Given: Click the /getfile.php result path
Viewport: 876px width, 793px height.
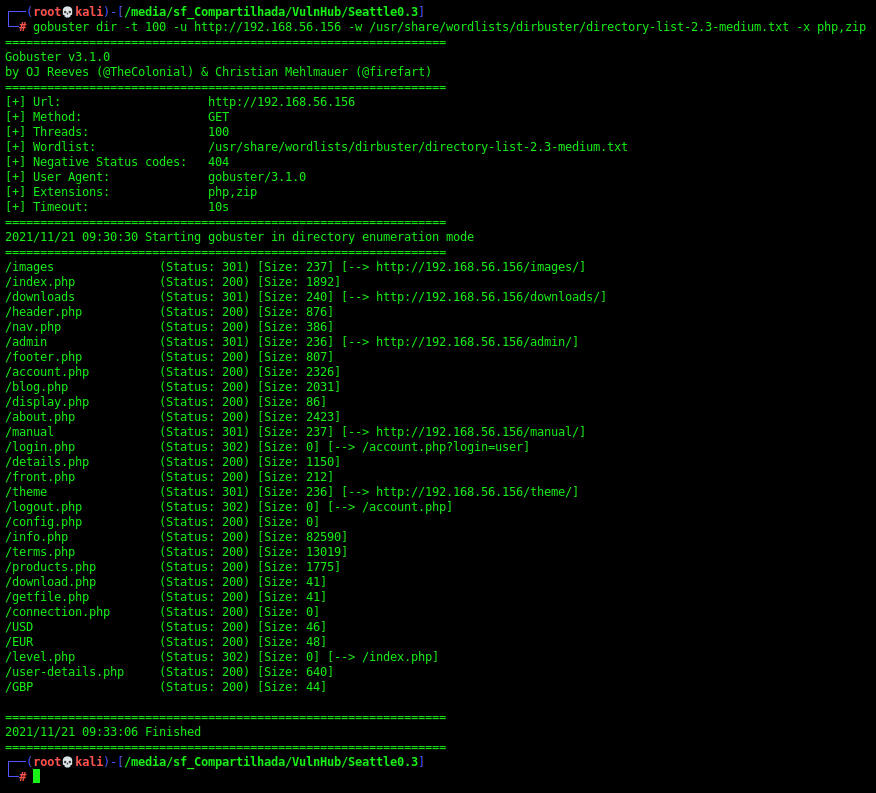Looking at the screenshot, I should pos(47,597).
